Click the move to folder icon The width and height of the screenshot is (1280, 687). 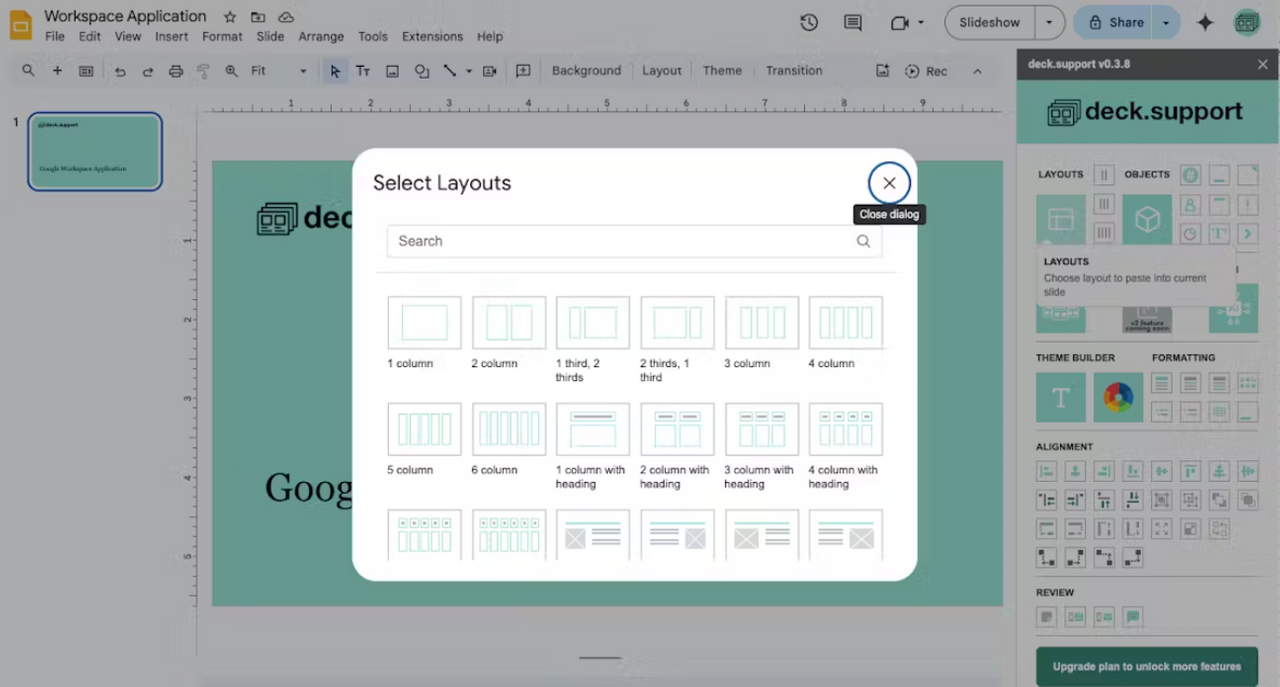coord(258,17)
